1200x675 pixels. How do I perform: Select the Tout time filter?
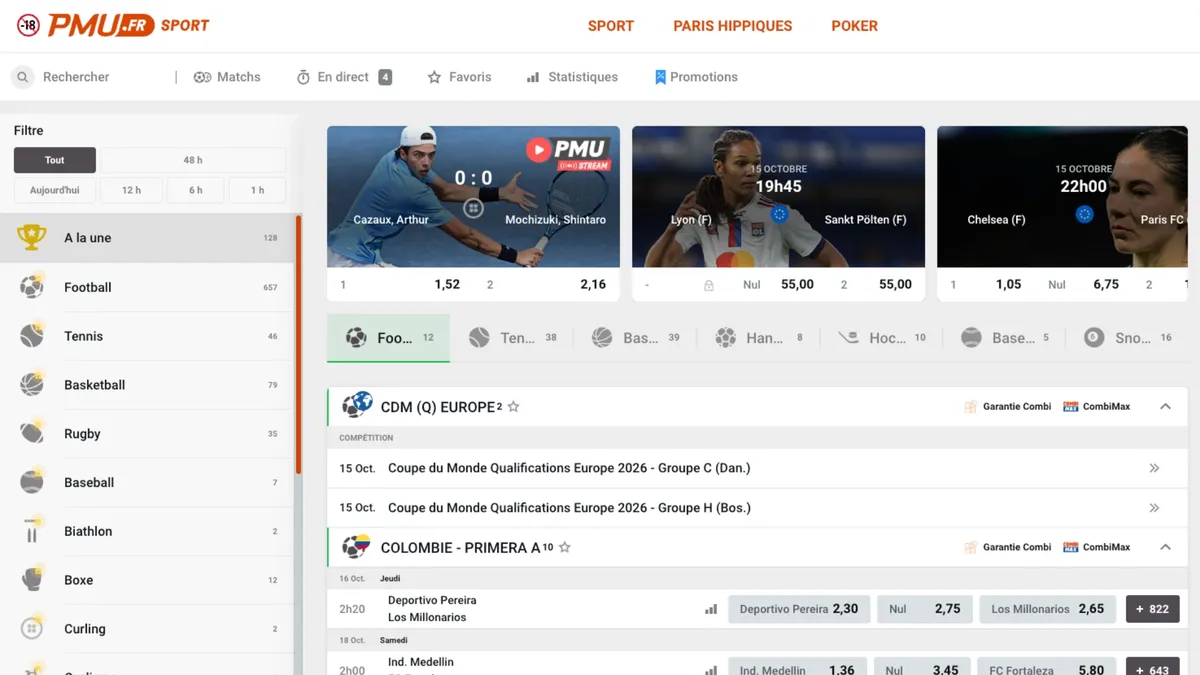[55, 160]
